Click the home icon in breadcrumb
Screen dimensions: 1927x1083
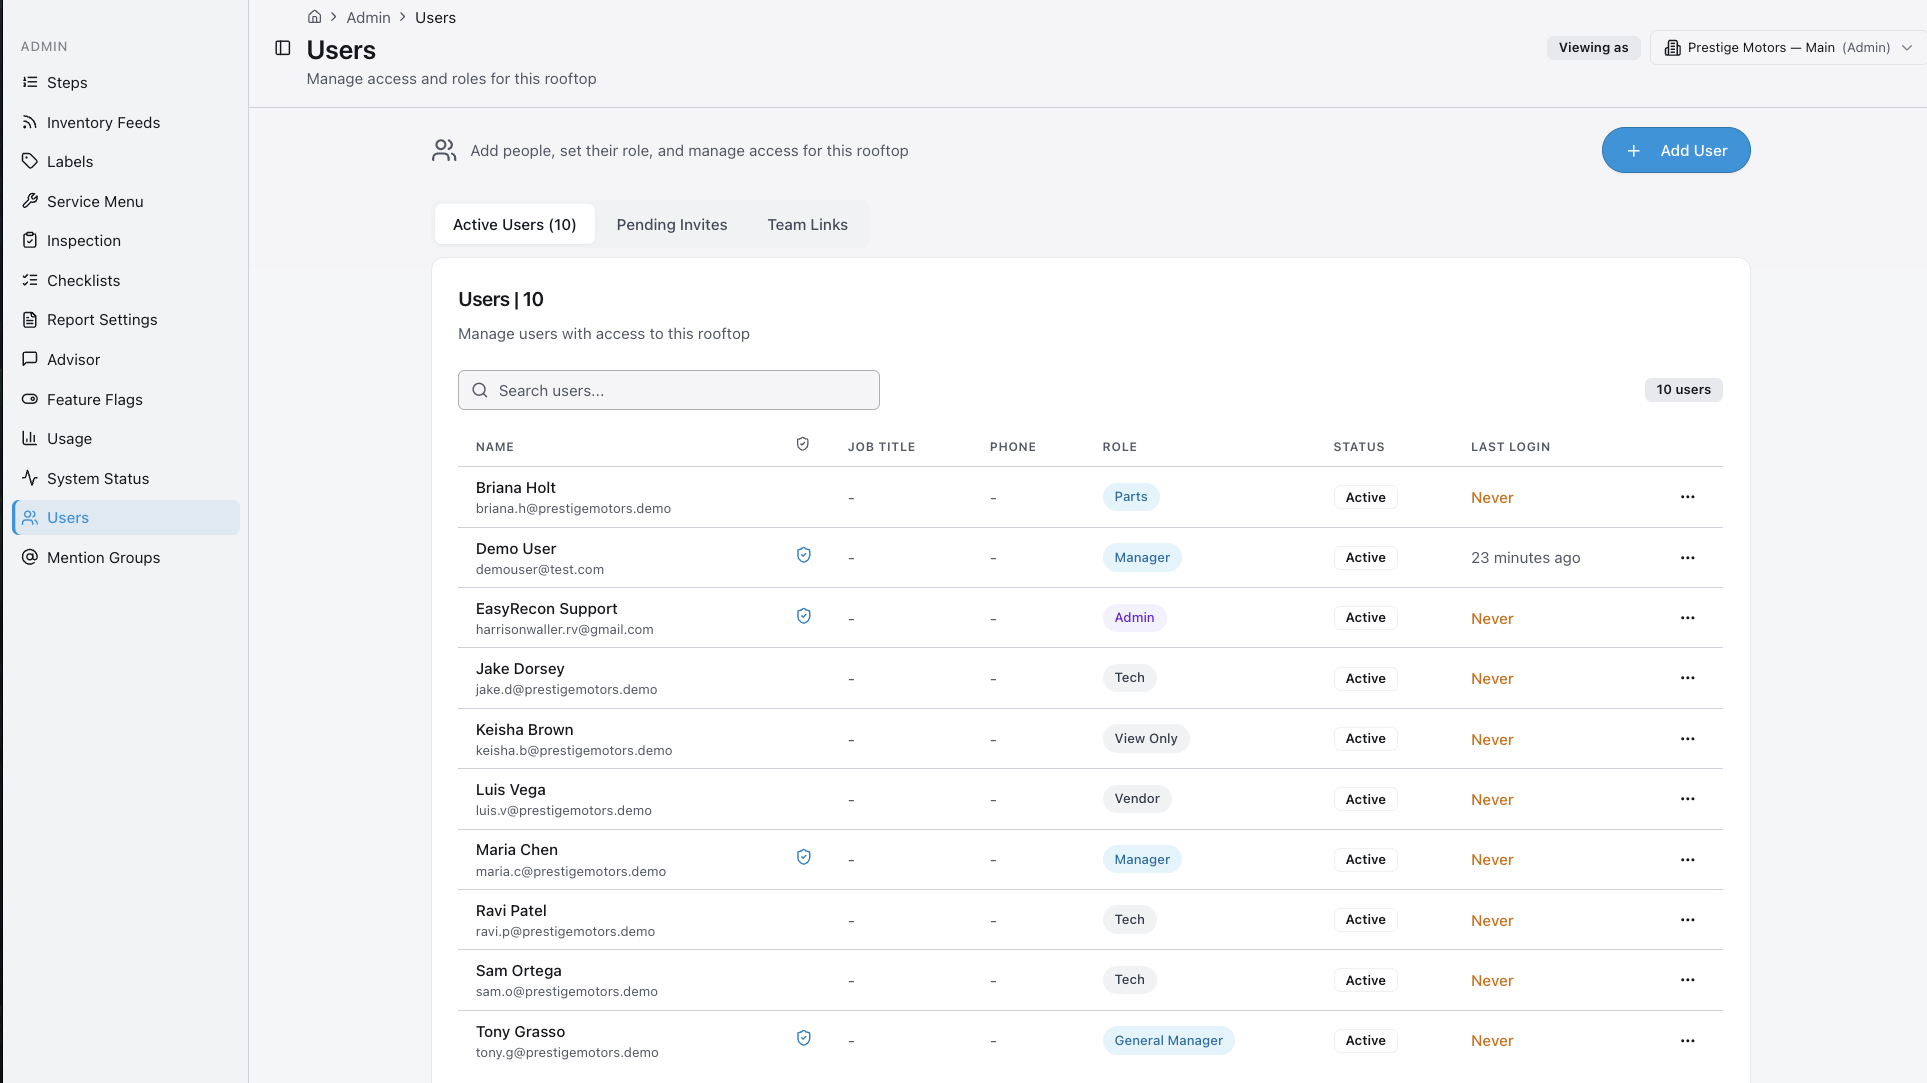(x=314, y=17)
